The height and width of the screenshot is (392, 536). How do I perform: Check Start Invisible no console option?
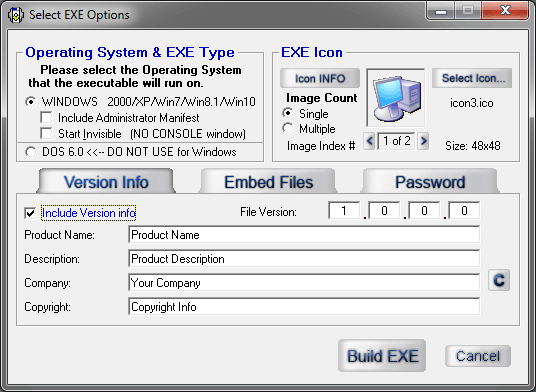(46, 133)
